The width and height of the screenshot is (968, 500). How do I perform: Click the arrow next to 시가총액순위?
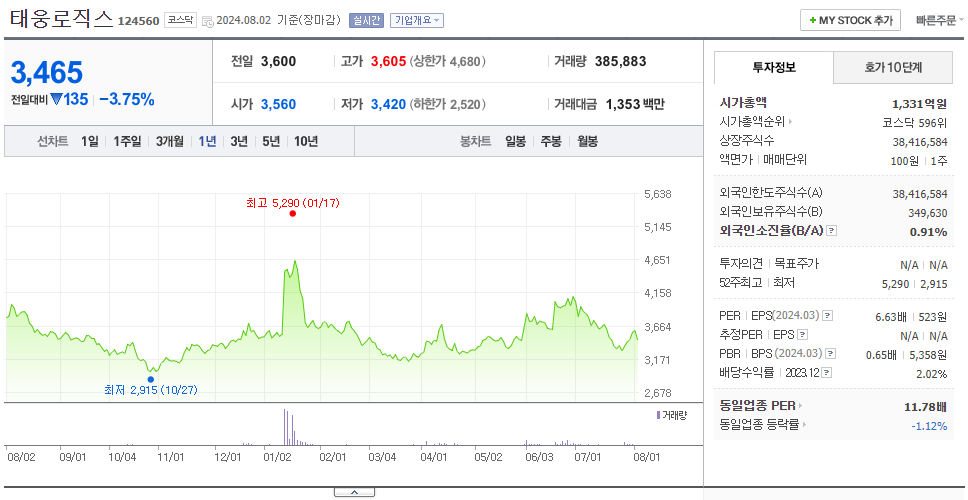(x=790, y=122)
